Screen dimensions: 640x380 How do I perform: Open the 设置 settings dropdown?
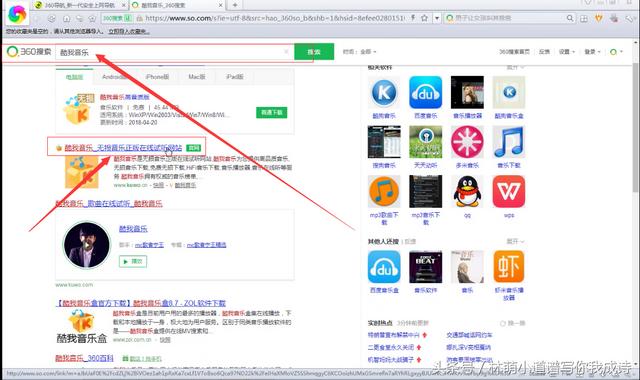click(x=567, y=52)
